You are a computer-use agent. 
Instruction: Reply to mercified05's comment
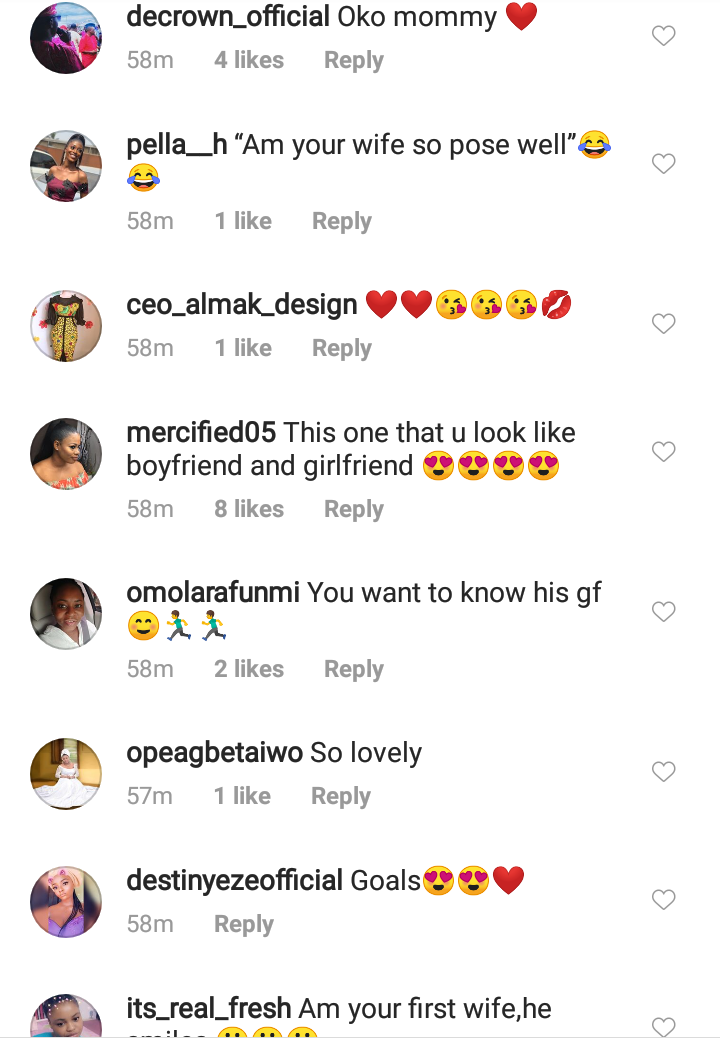(353, 509)
